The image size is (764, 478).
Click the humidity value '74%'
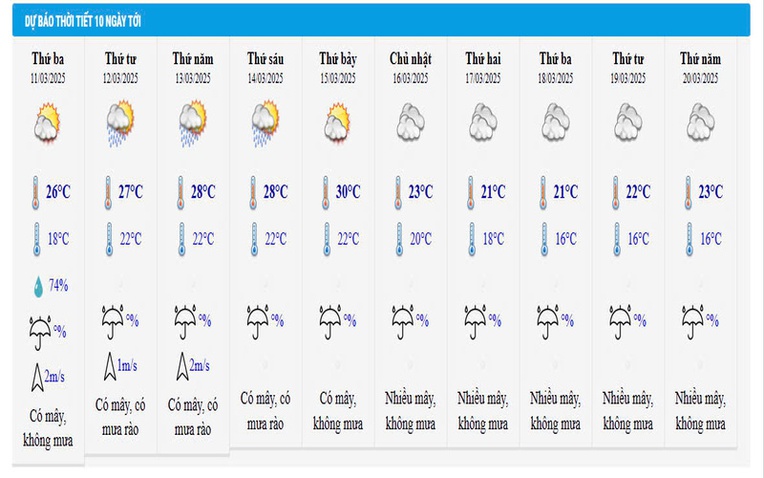click(x=58, y=285)
